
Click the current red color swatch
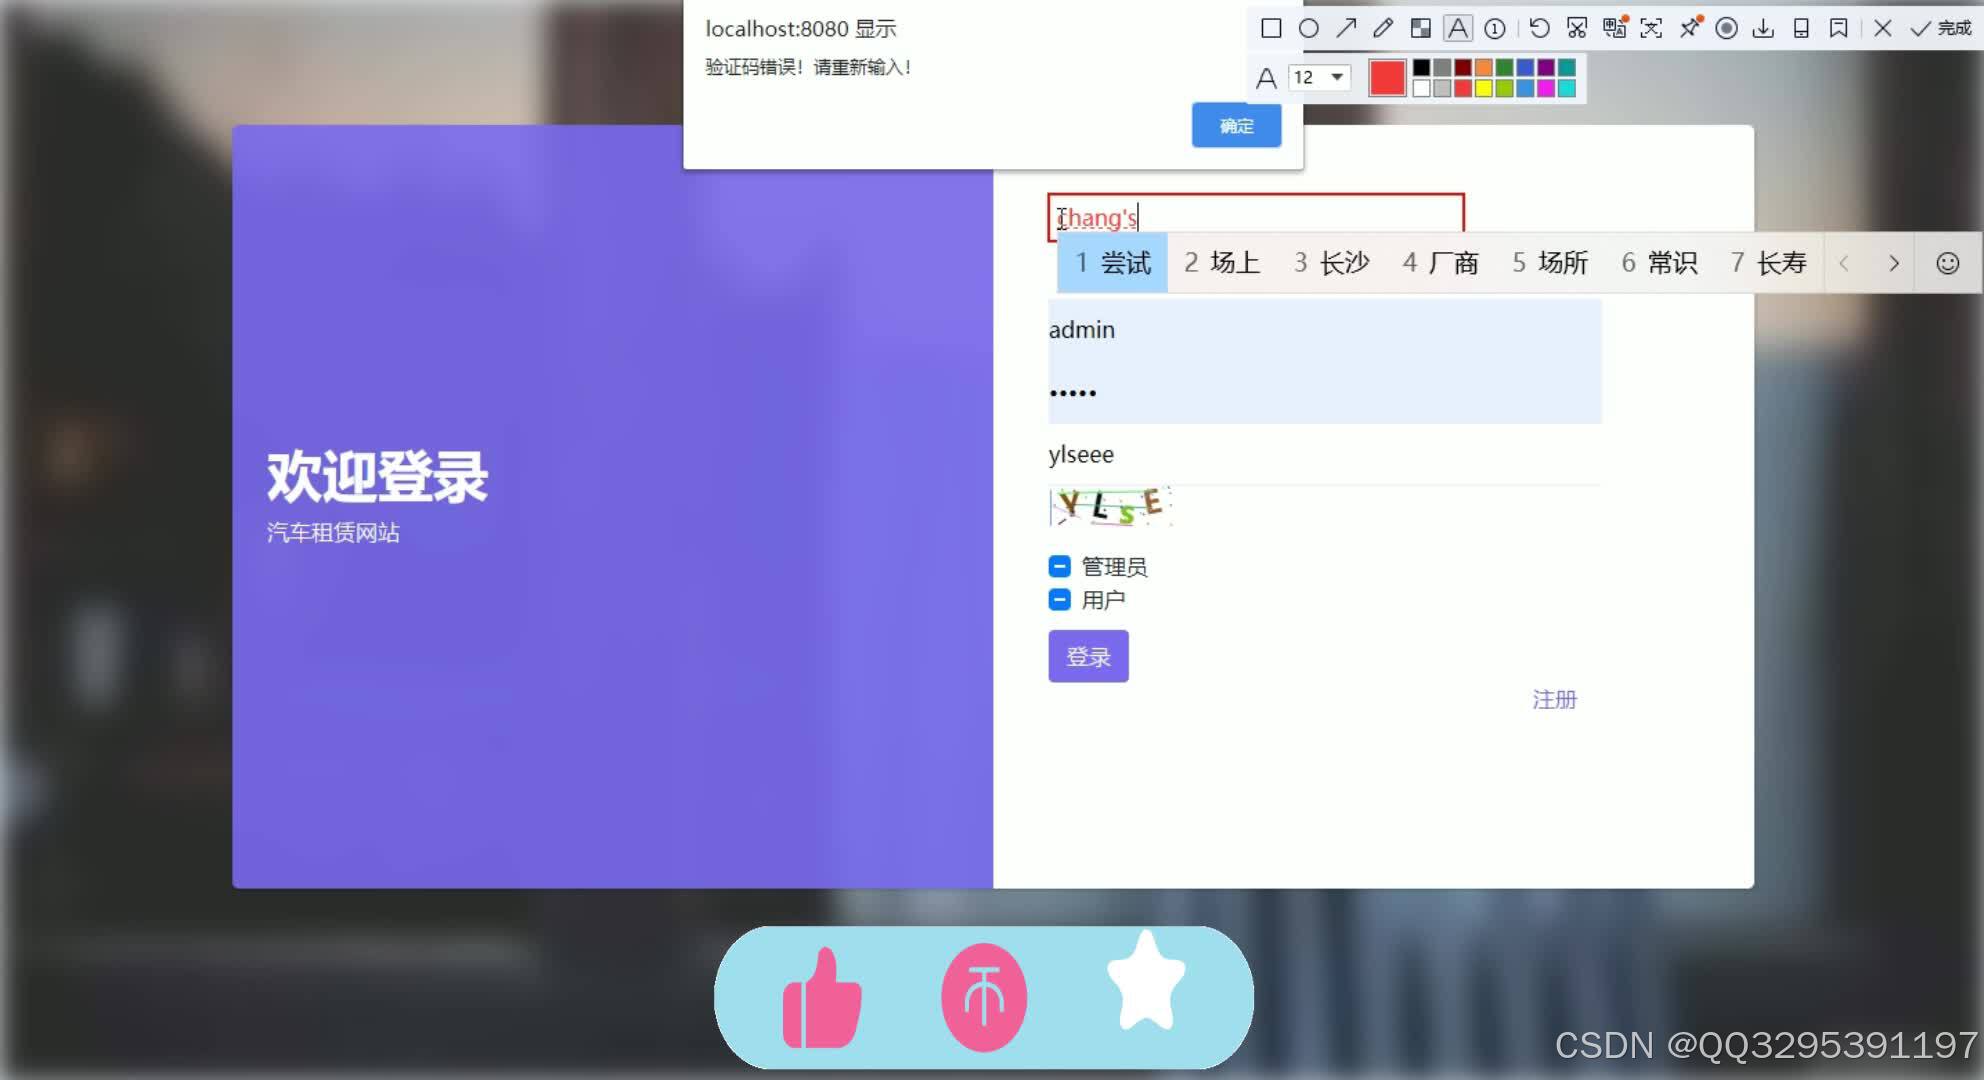click(x=1387, y=77)
